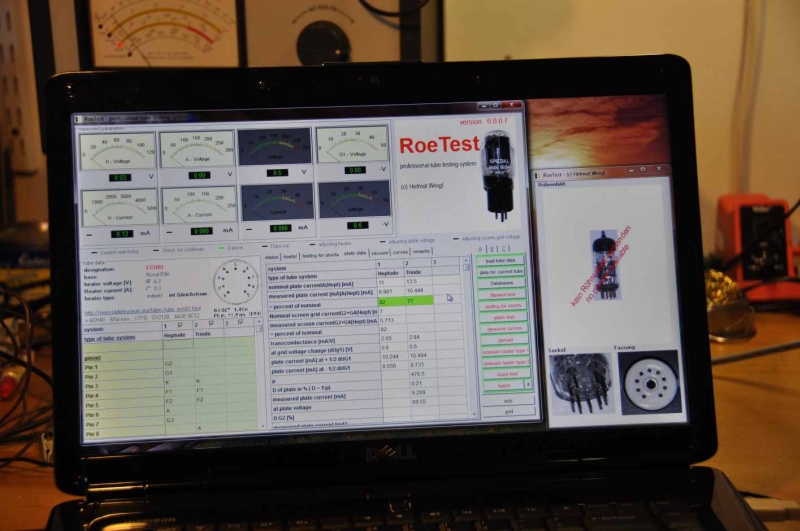Select the 0.3 heater current radio button
800x531 pixels.
(x=148, y=288)
